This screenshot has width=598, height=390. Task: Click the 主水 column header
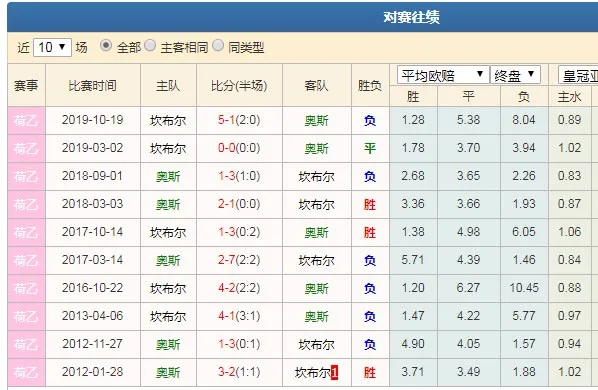point(569,97)
